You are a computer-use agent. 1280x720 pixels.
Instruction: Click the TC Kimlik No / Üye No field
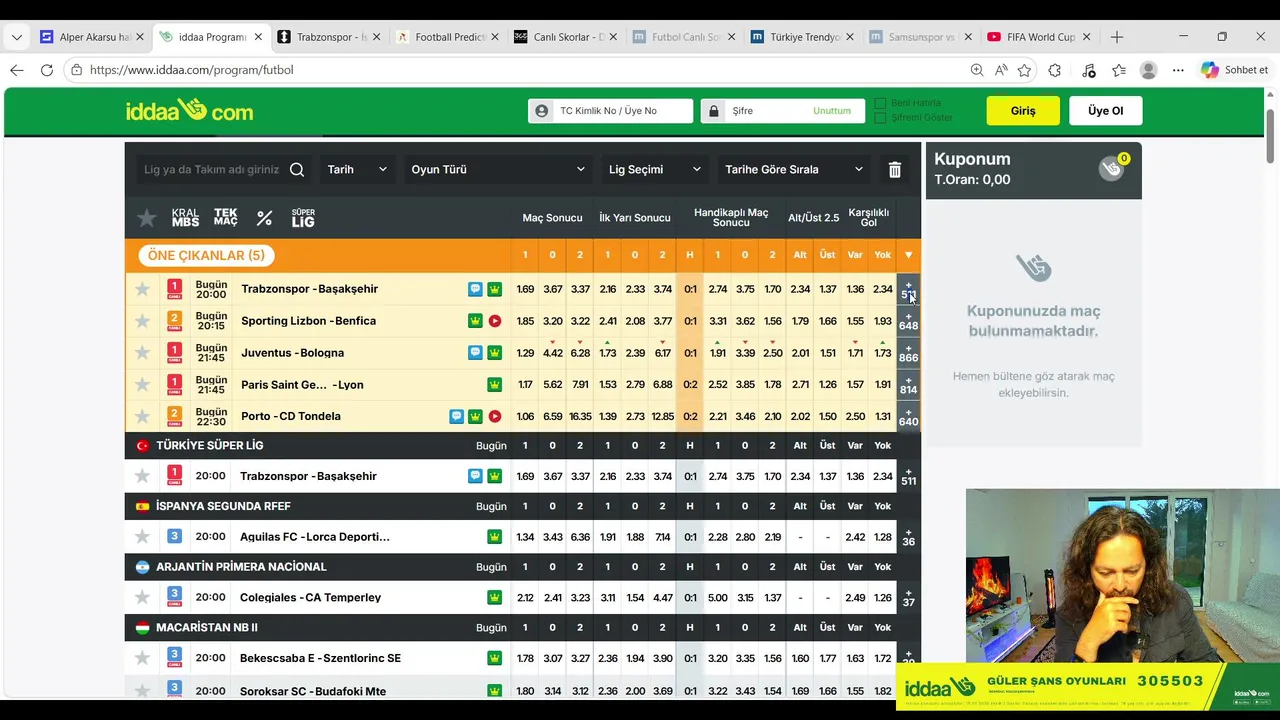pos(610,111)
